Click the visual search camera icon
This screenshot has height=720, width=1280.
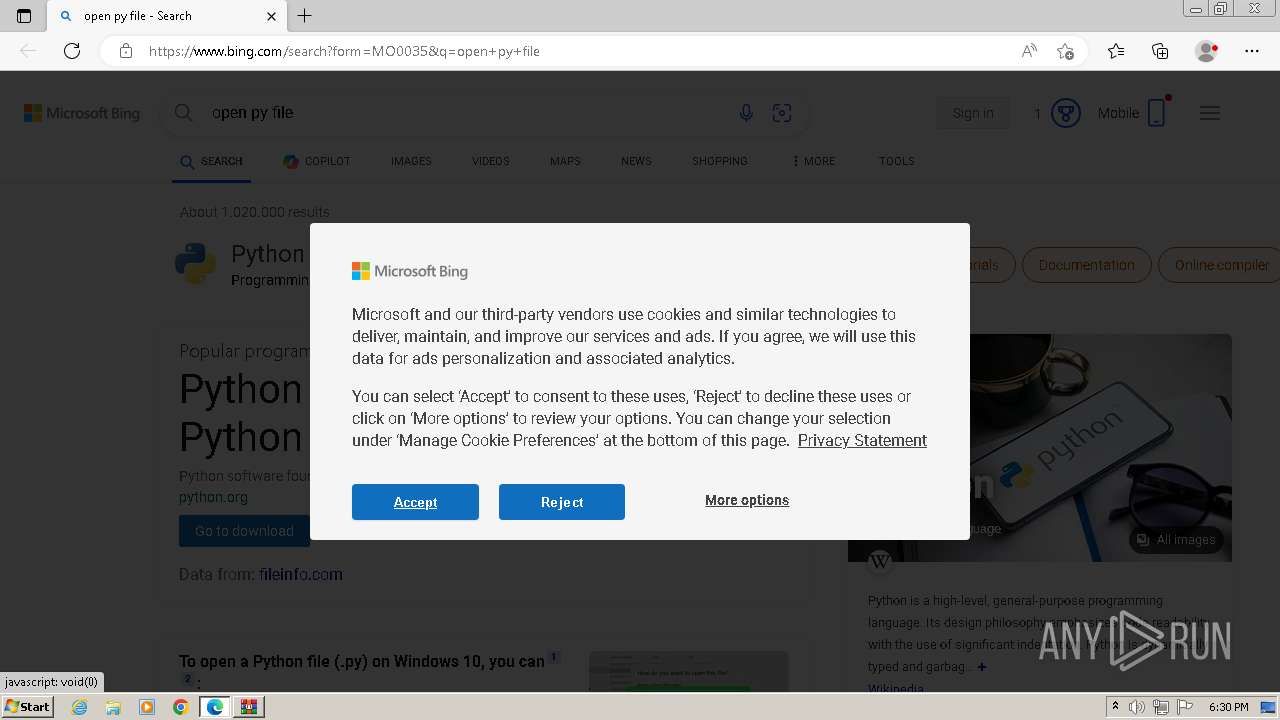[782, 113]
